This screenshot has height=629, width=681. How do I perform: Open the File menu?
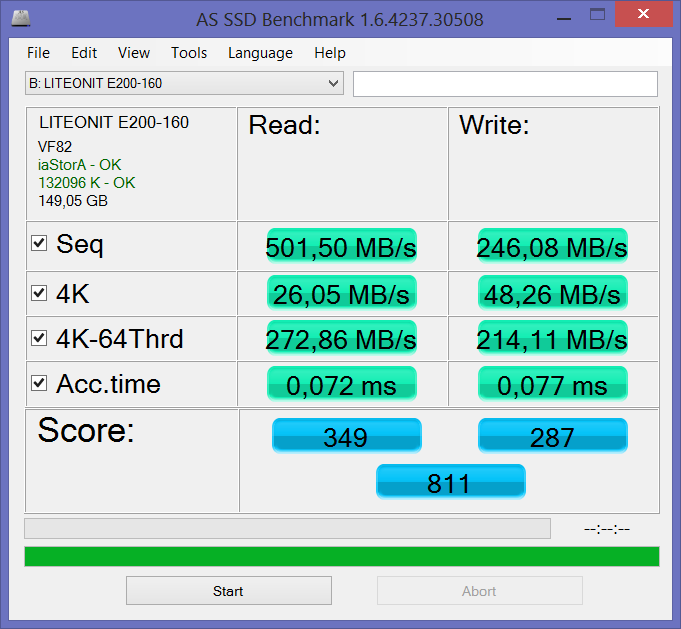[38, 53]
